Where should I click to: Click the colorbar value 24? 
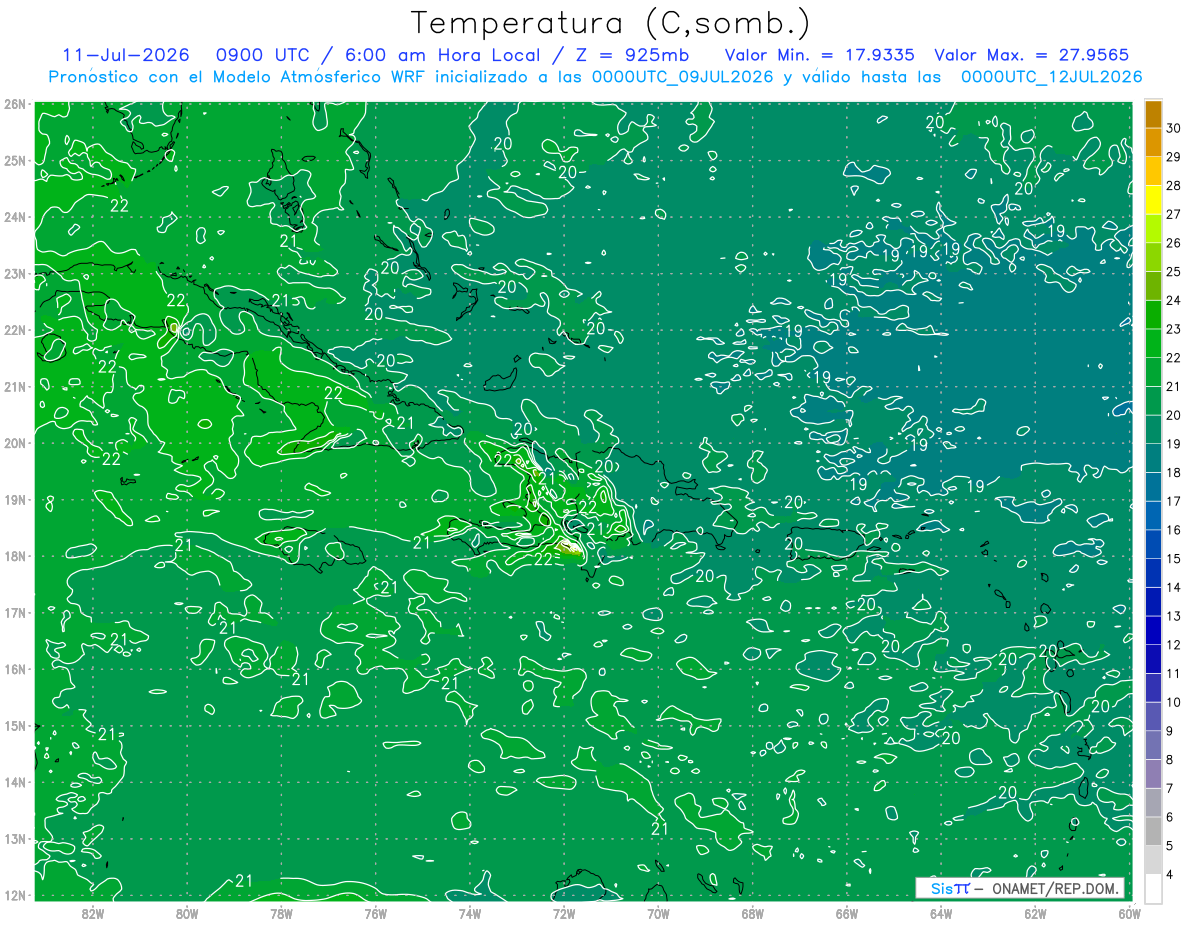pyautogui.click(x=1173, y=300)
